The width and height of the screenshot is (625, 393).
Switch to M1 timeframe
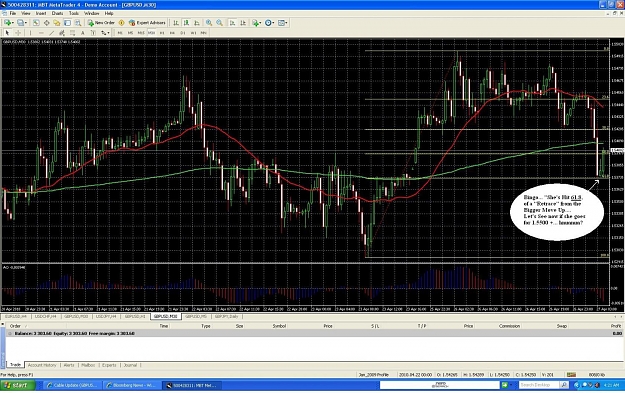(120, 33)
